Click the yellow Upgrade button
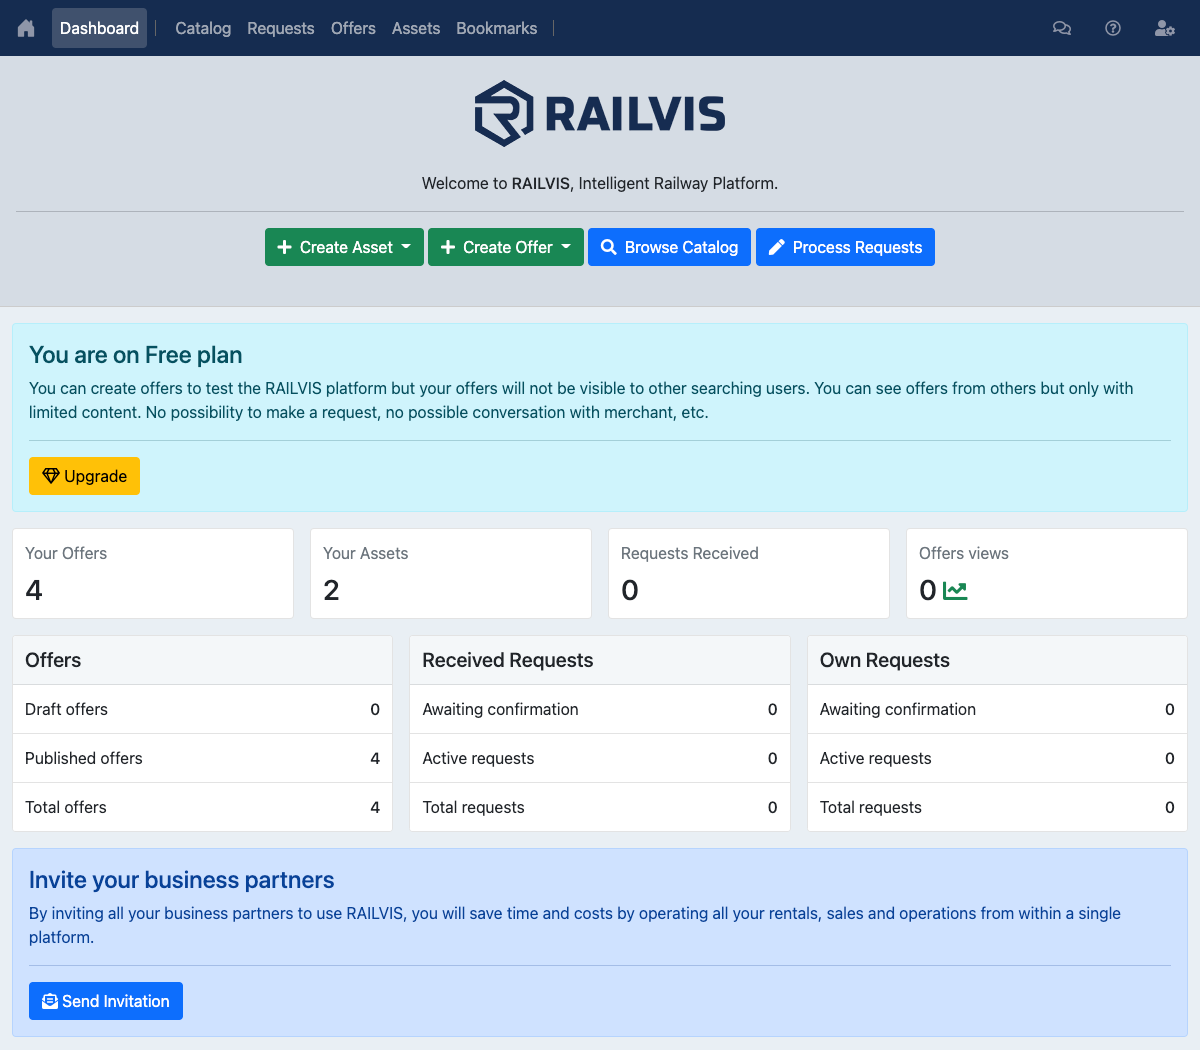This screenshot has width=1200, height=1050. [84, 476]
